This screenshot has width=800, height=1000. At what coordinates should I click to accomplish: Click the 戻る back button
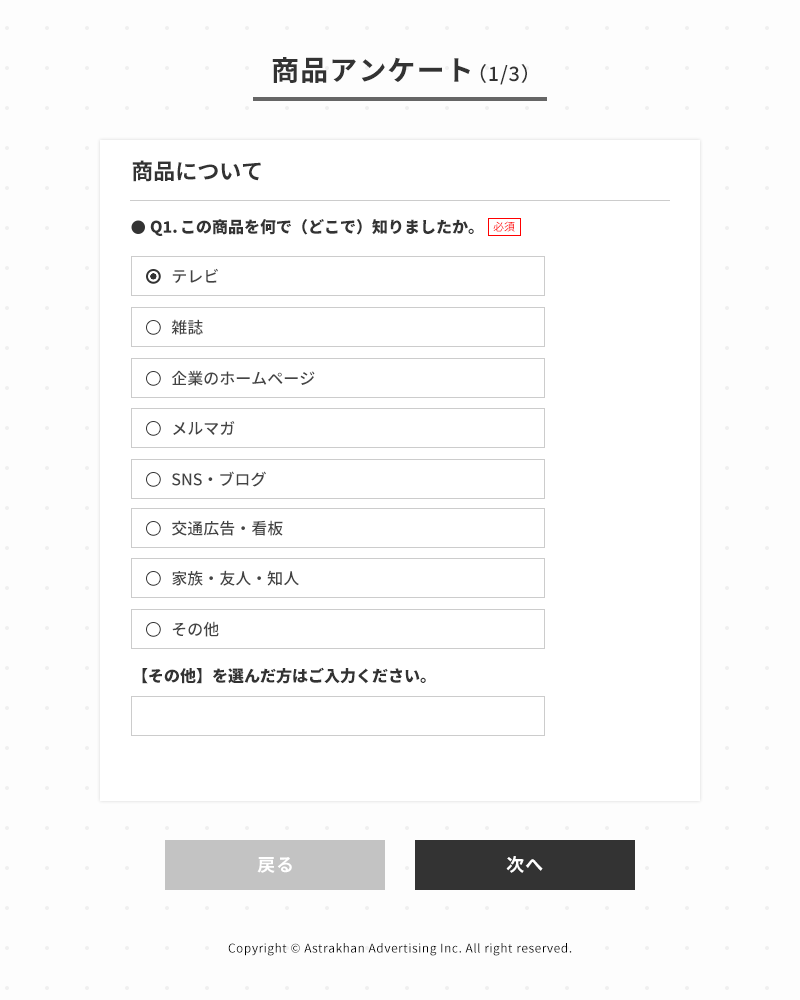coord(275,865)
